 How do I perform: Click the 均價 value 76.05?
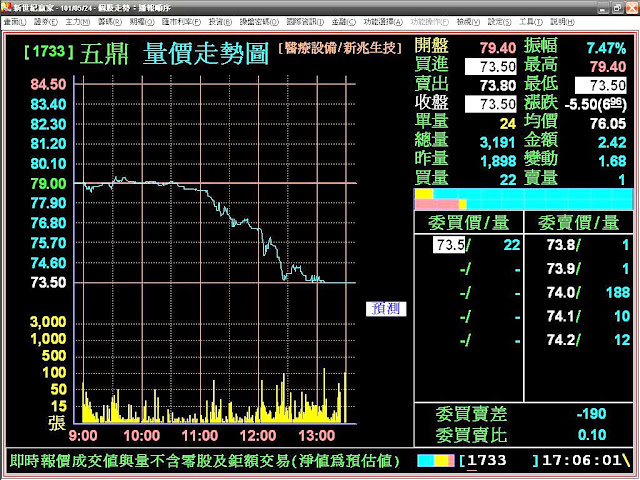point(608,124)
